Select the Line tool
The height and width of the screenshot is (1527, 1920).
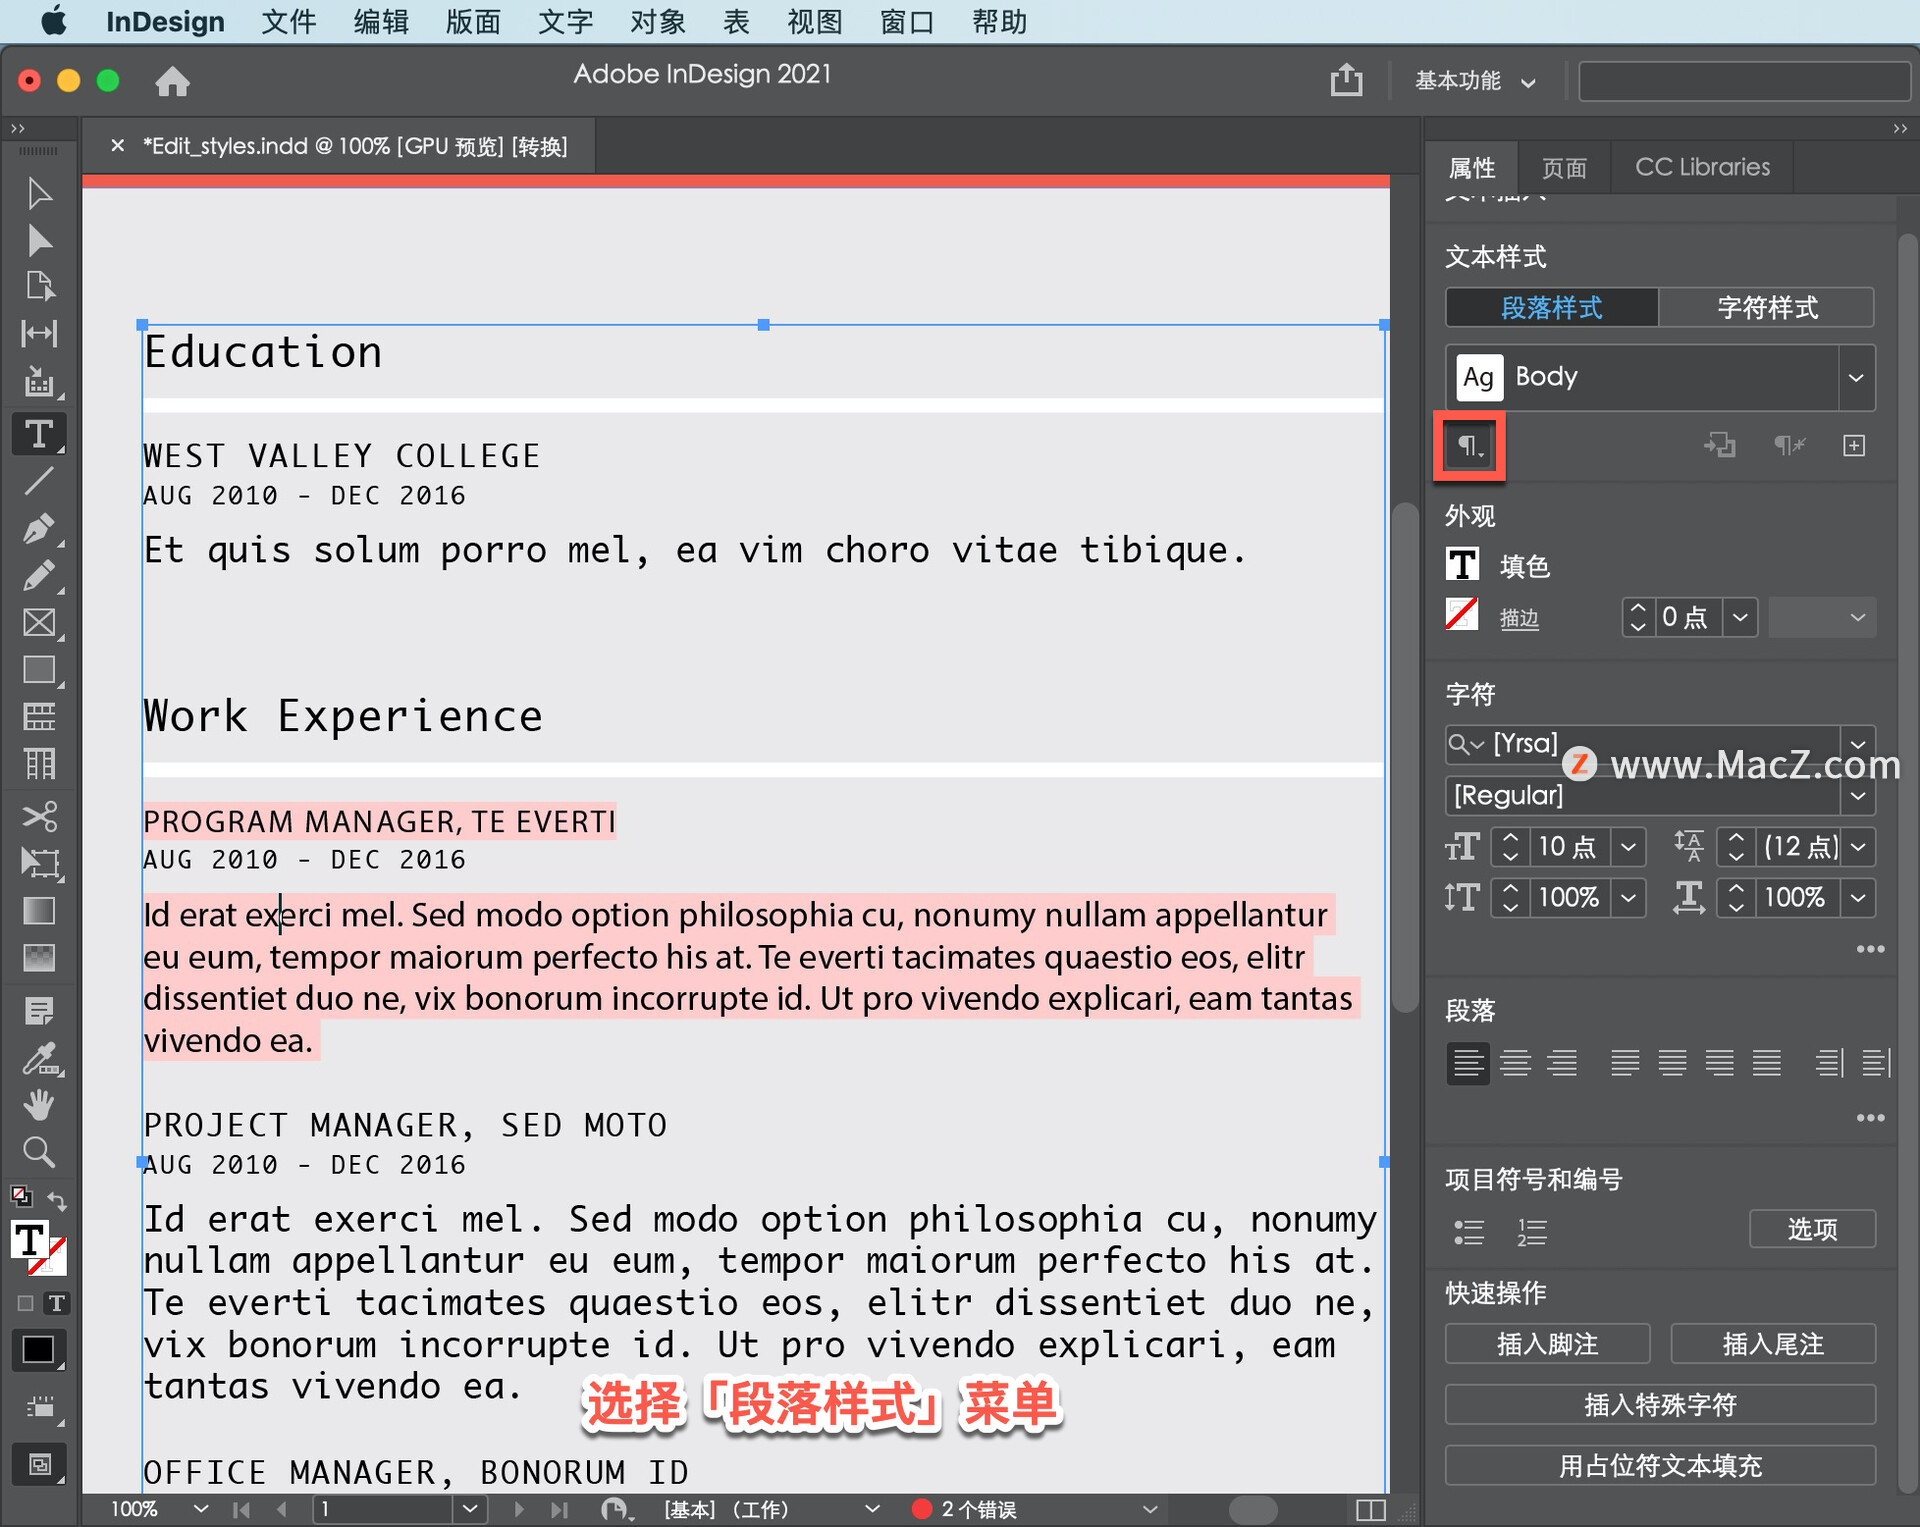pos(39,481)
